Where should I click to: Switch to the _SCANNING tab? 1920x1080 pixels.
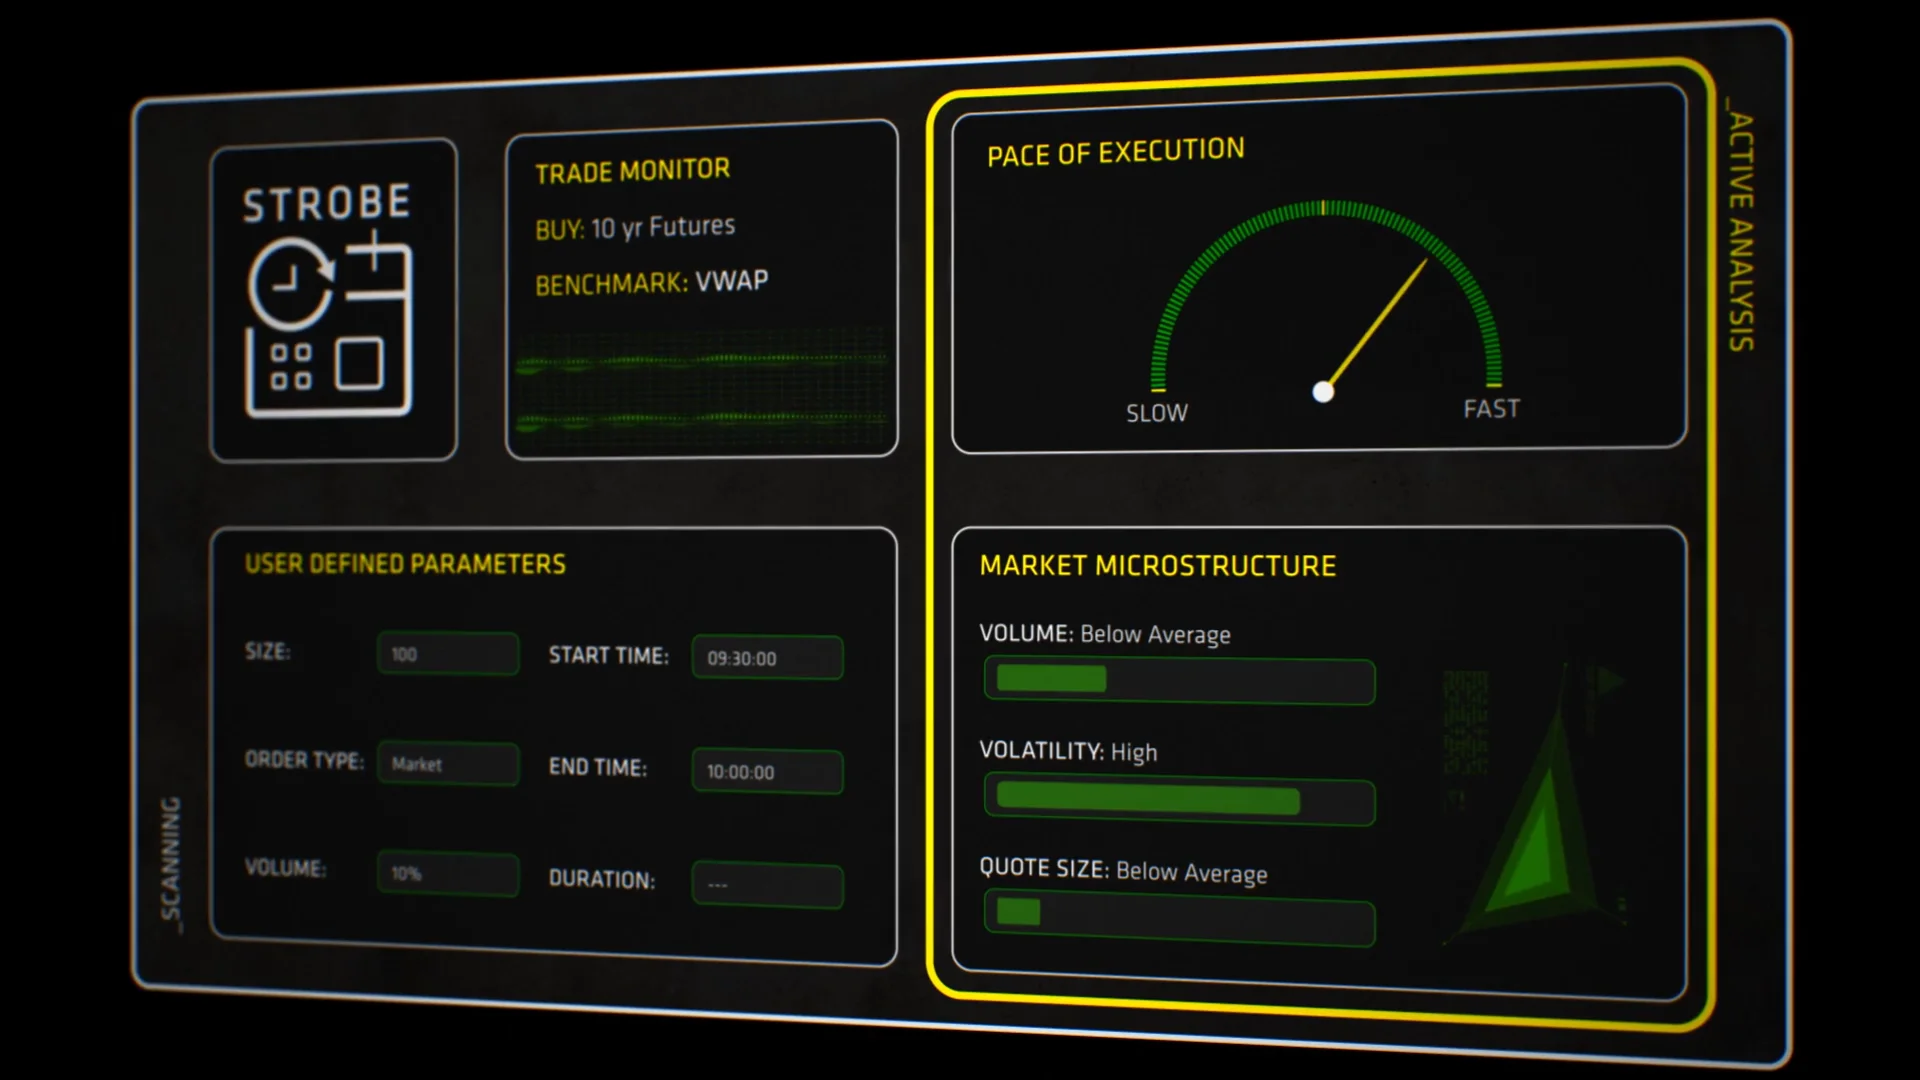pyautogui.click(x=172, y=865)
